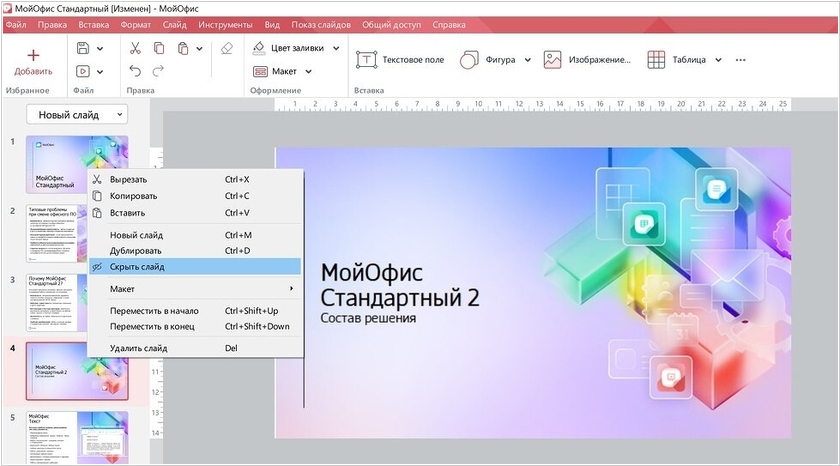Click the copy icon in the Правка group
840x466 pixels.
[159, 48]
